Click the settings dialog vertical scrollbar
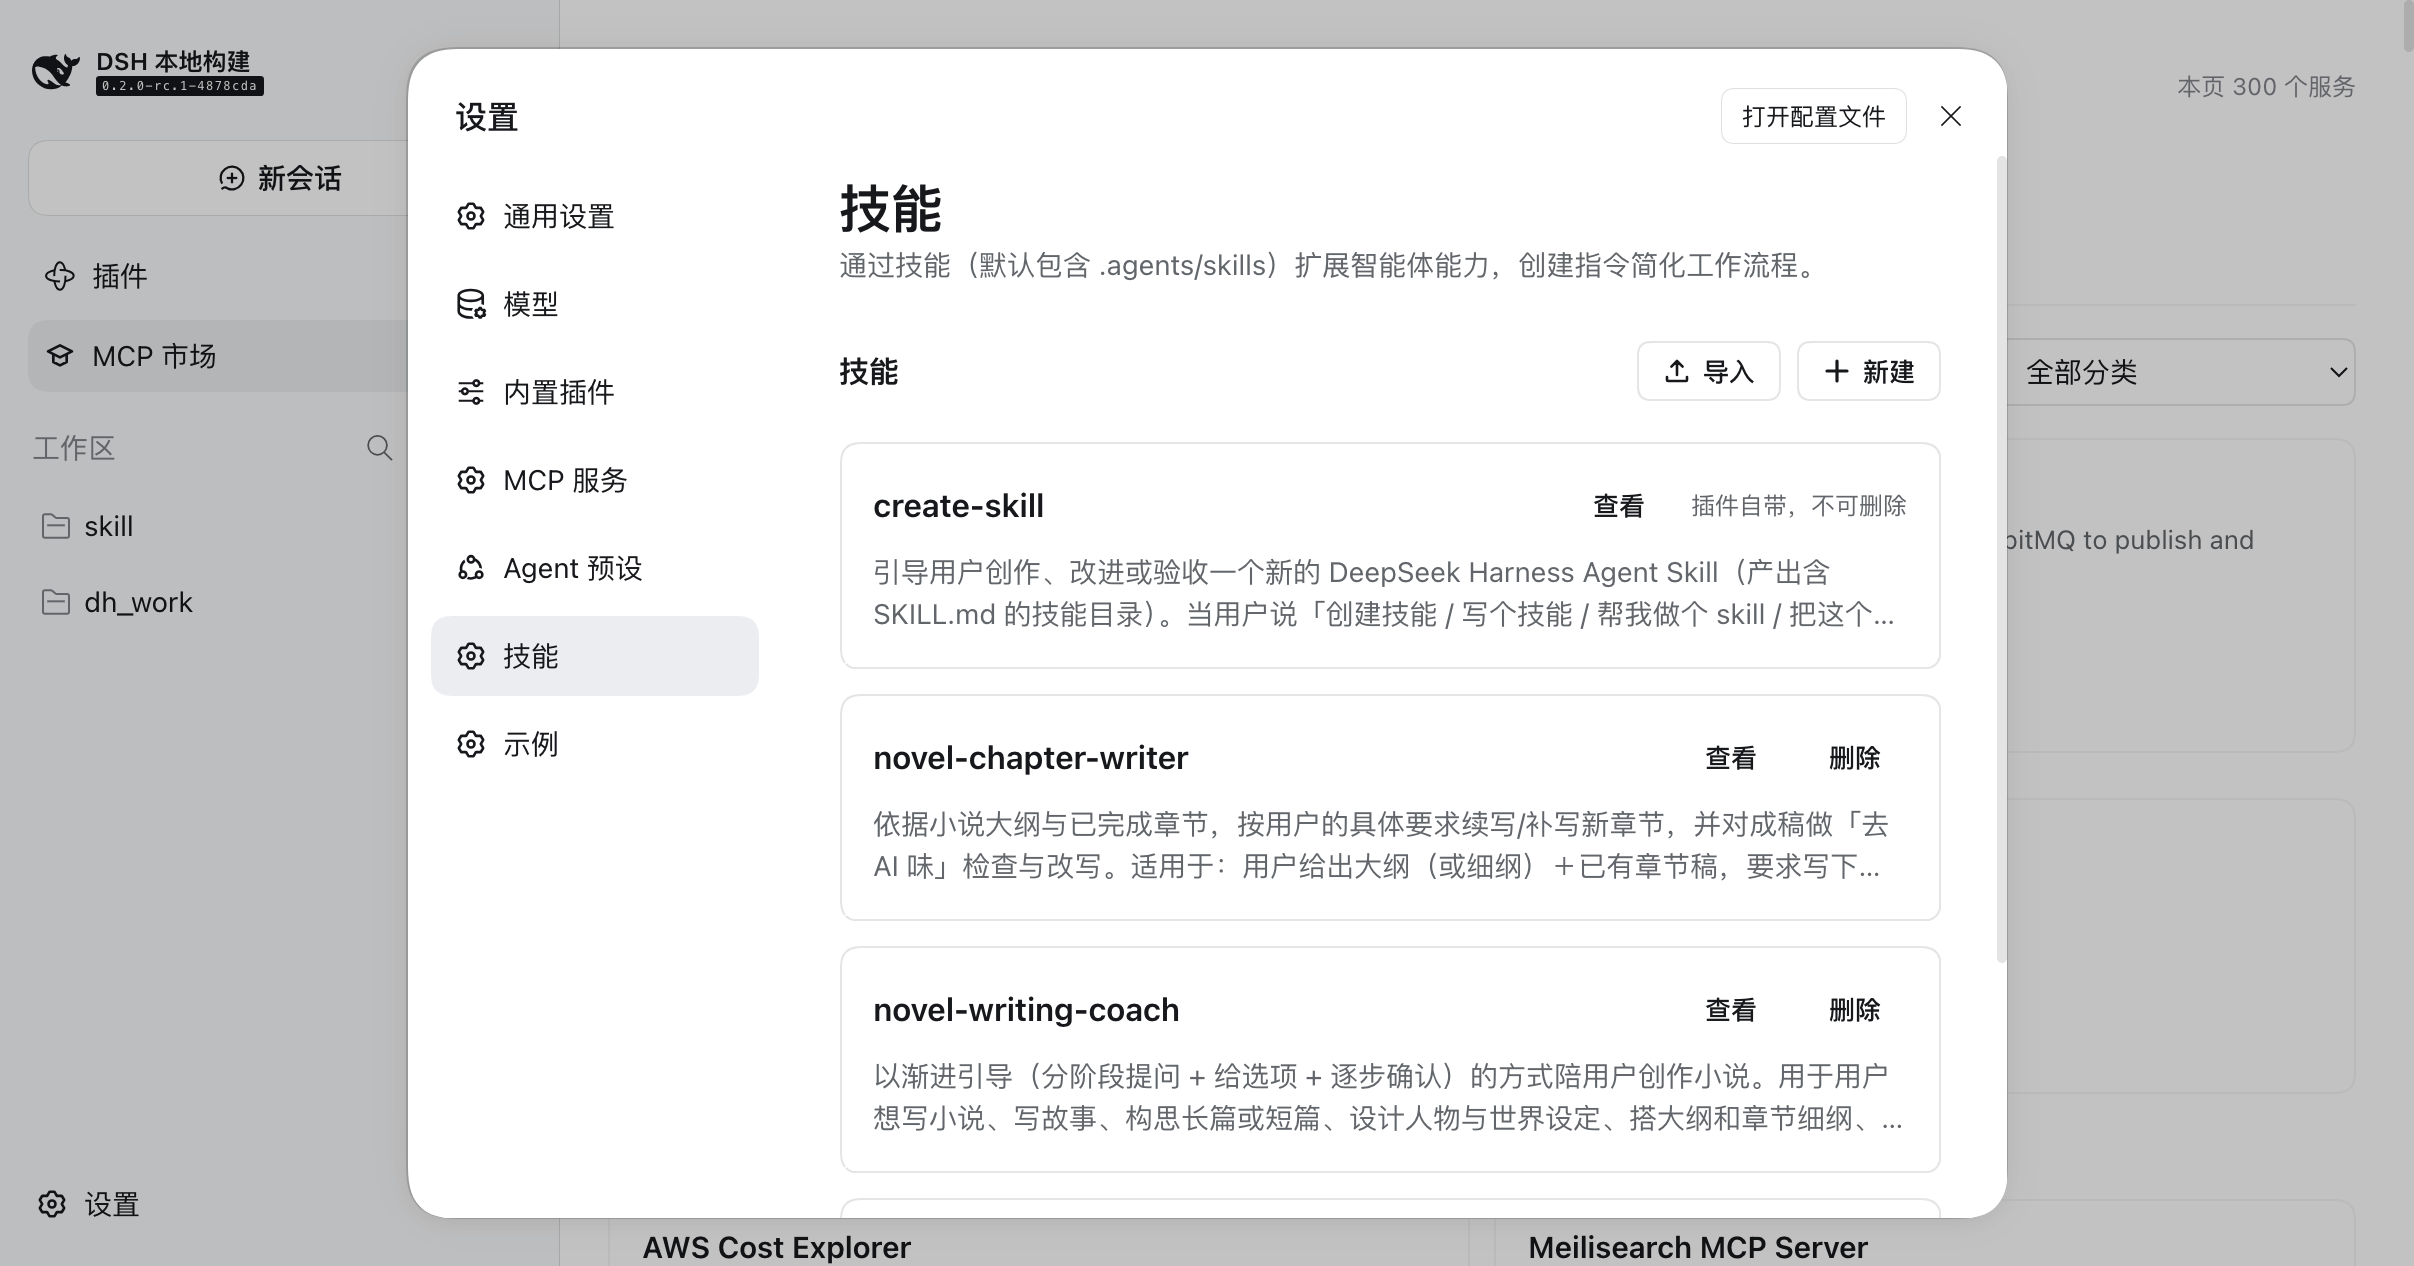Image resolution: width=2414 pixels, height=1266 pixels. [x=2001, y=560]
